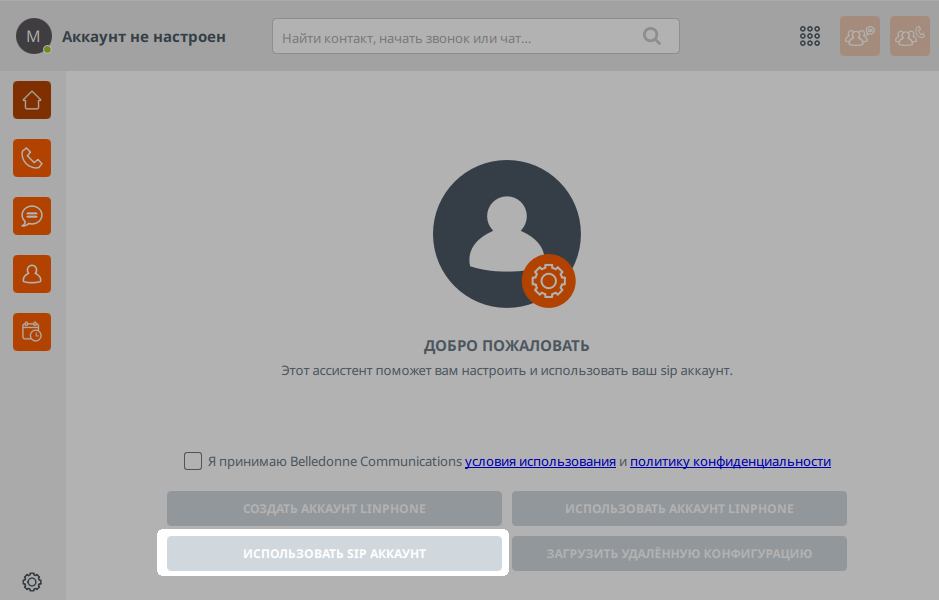Image resolution: width=939 pixels, height=600 pixels.
Task: Open the chat conversations icon
Action: tap(32, 216)
